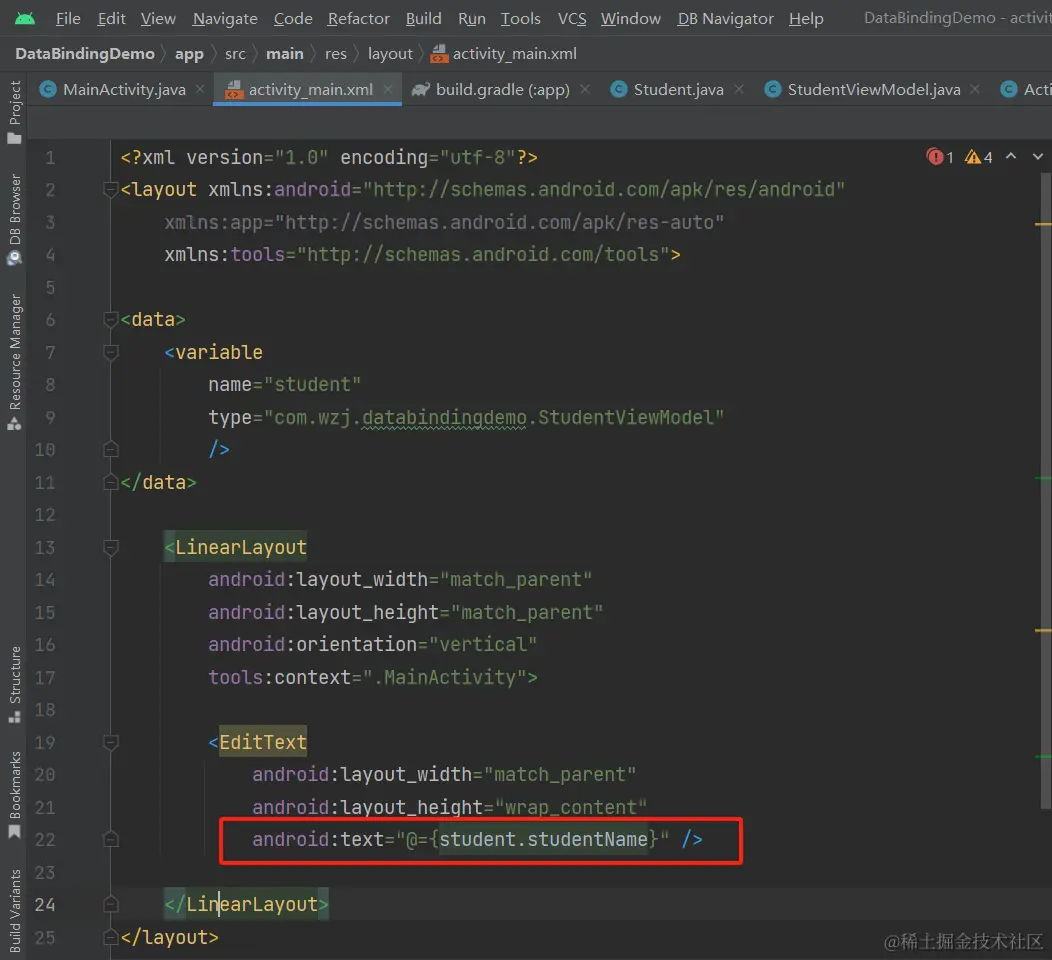Open the Tools menu
Screen dimensions: 1052x960
point(521,19)
